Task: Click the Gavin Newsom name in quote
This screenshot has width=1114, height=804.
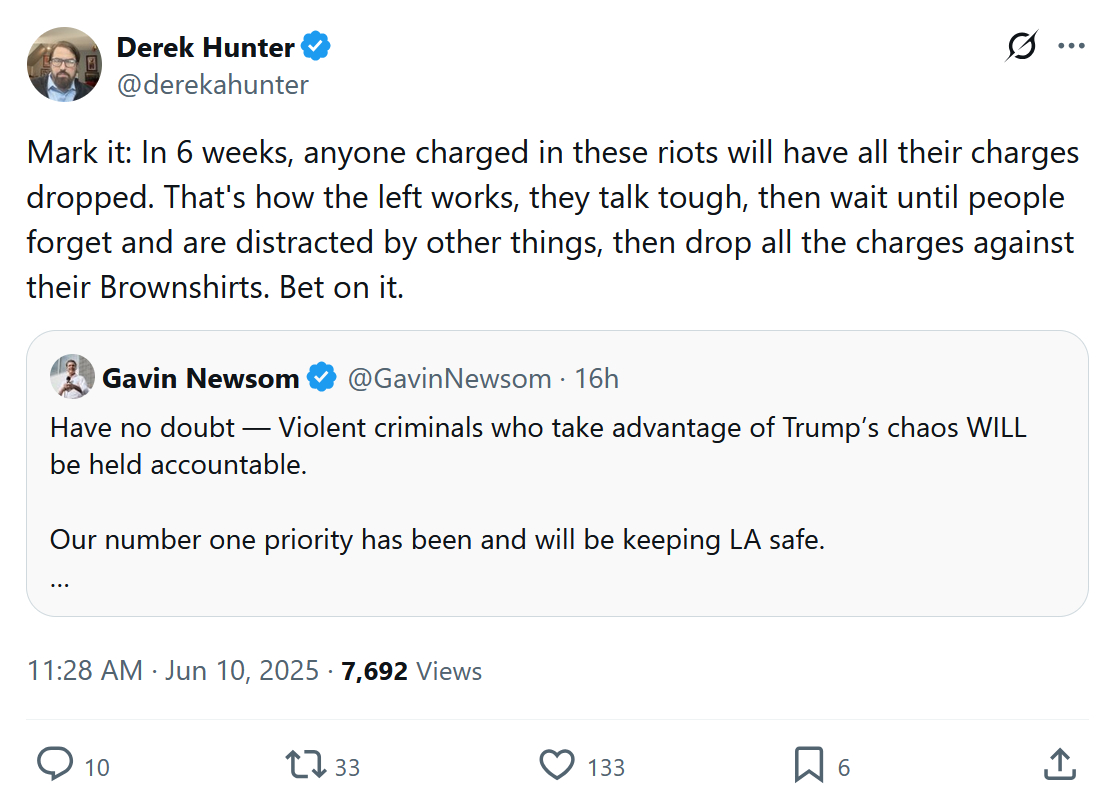Action: click(200, 379)
